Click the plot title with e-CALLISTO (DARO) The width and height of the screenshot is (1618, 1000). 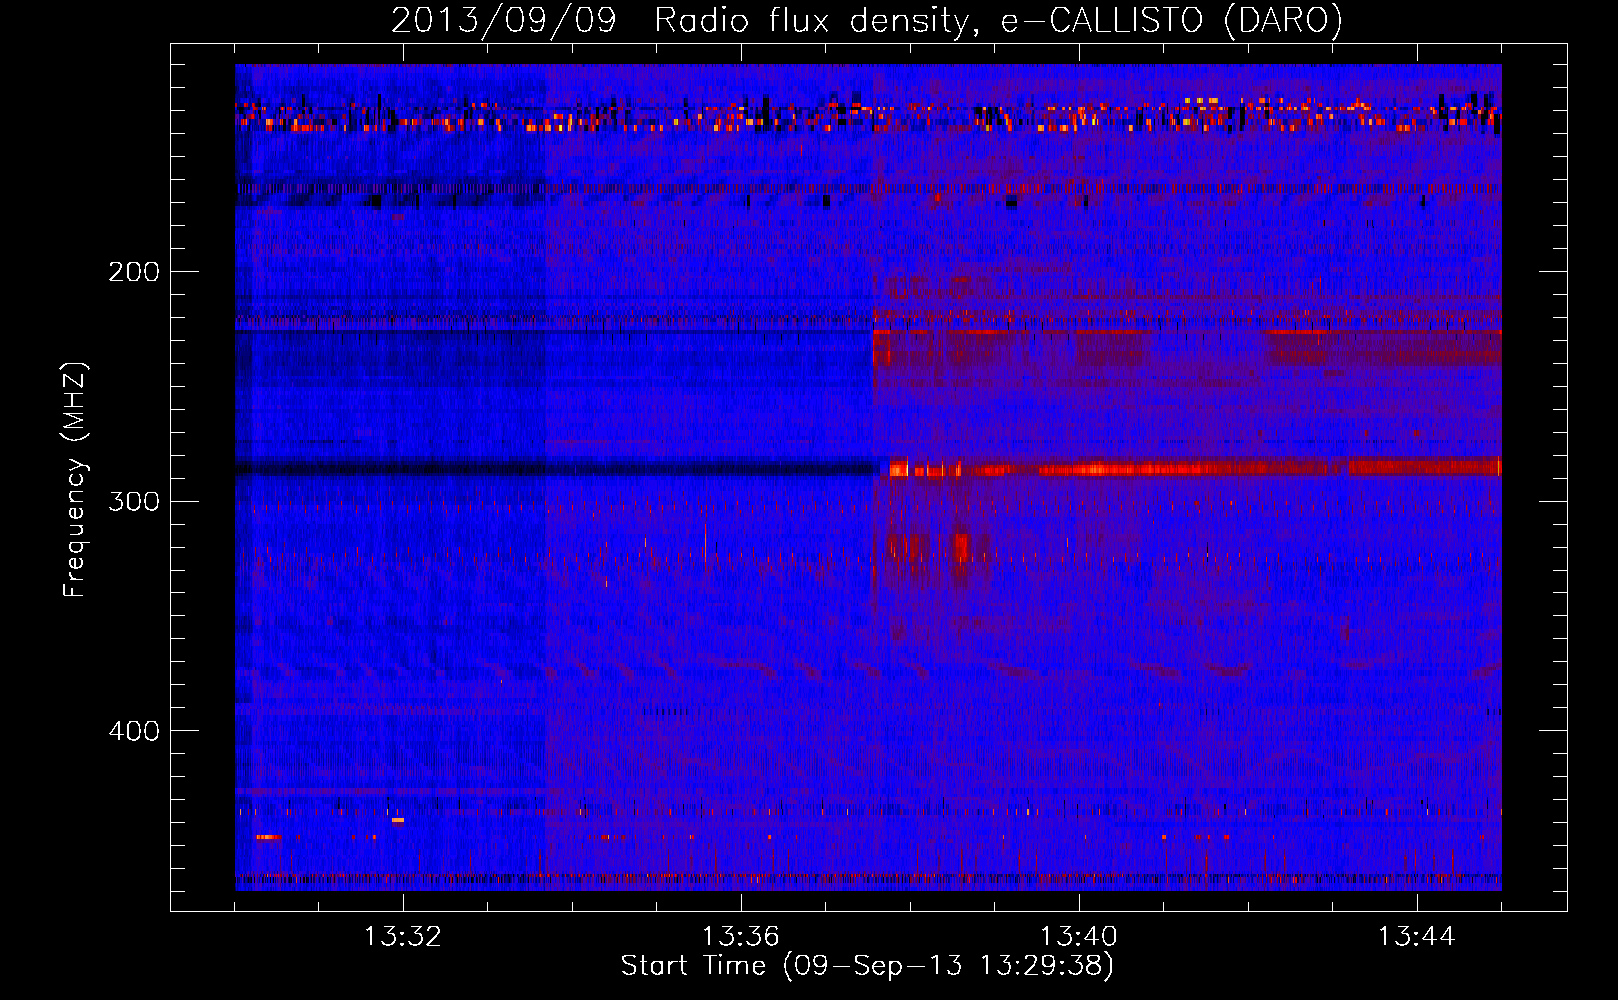tap(867, 20)
